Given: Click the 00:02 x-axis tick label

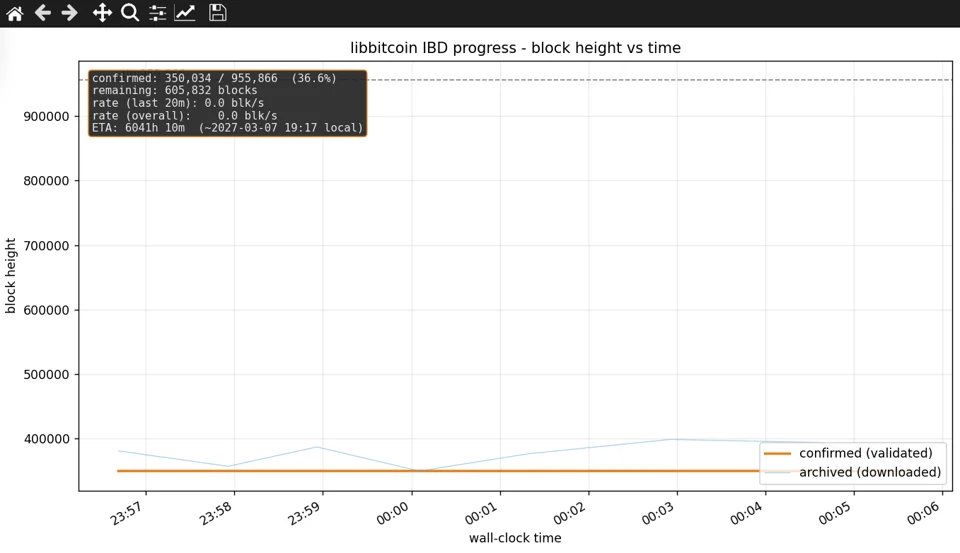Looking at the screenshot, I should coord(570,513).
